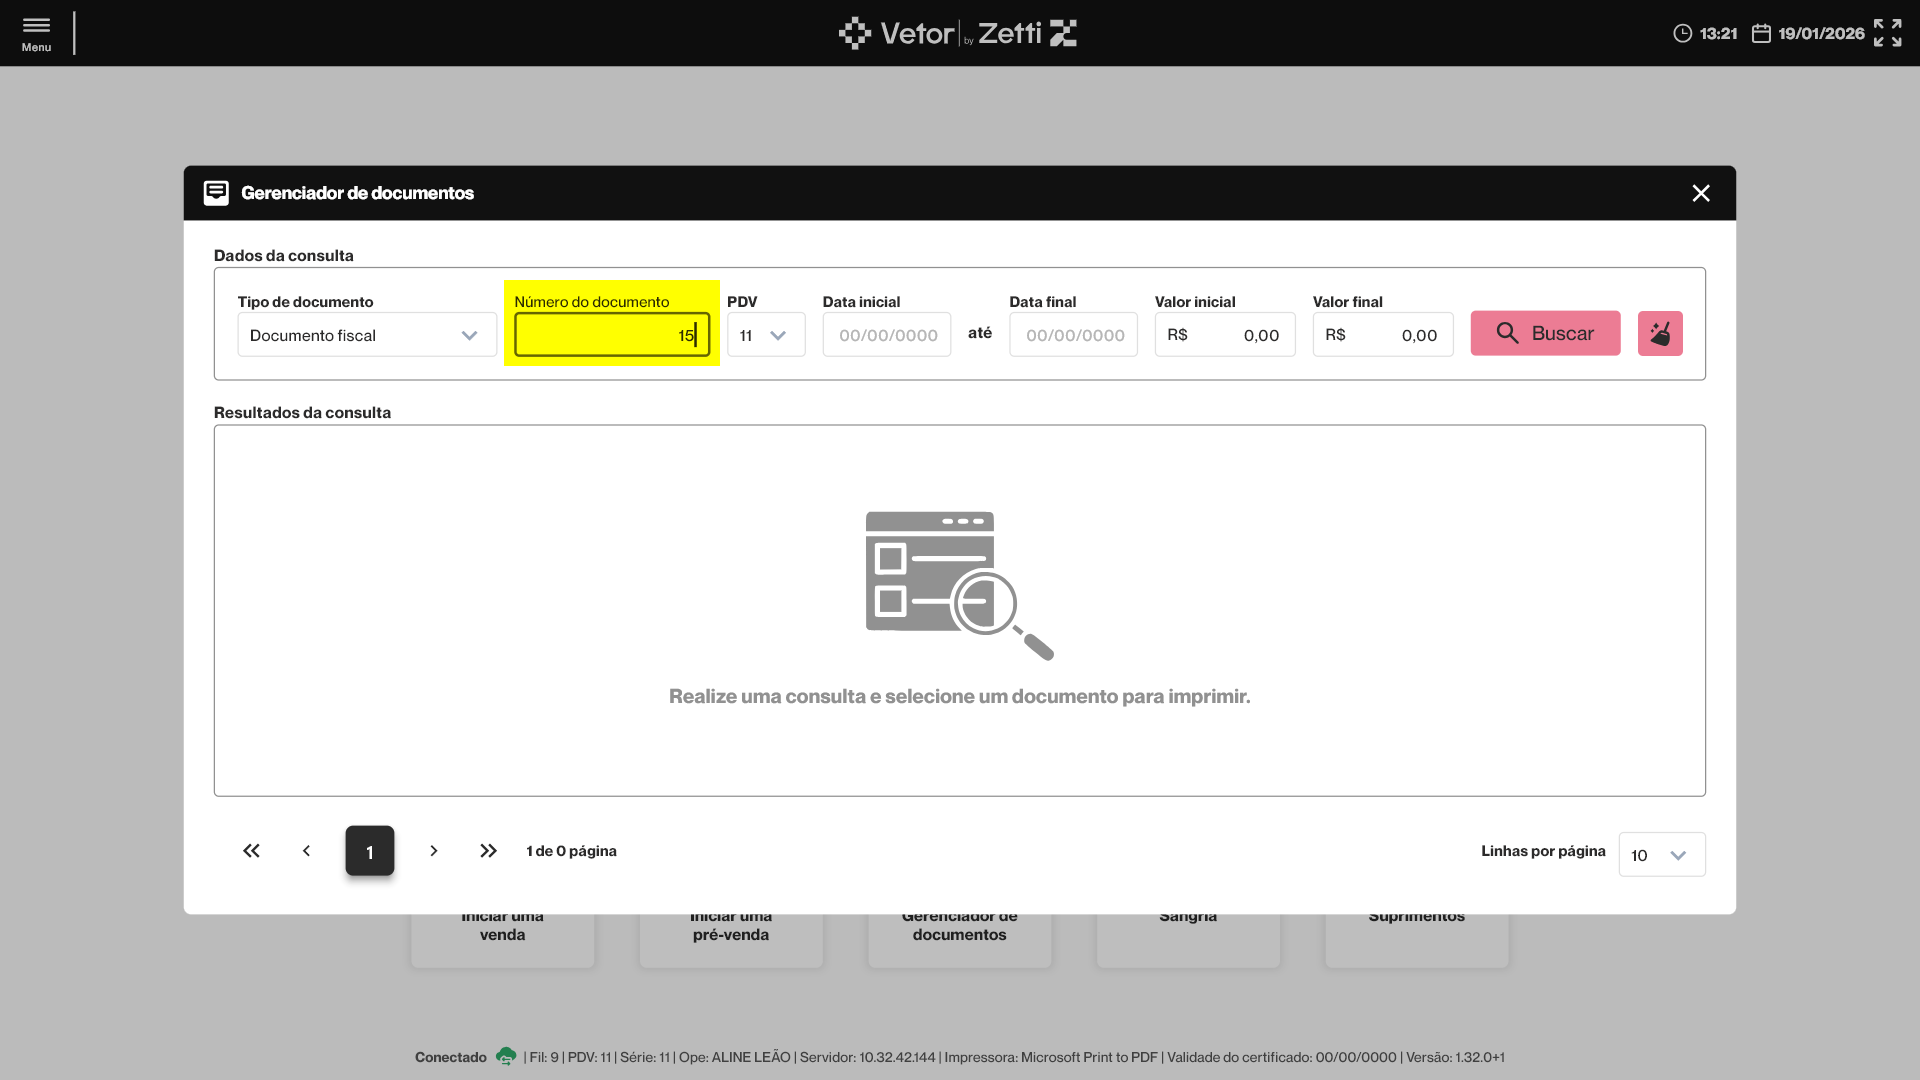This screenshot has height=1080, width=1920.
Task: Toggle fullscreen mode icon
Action: click(1887, 33)
